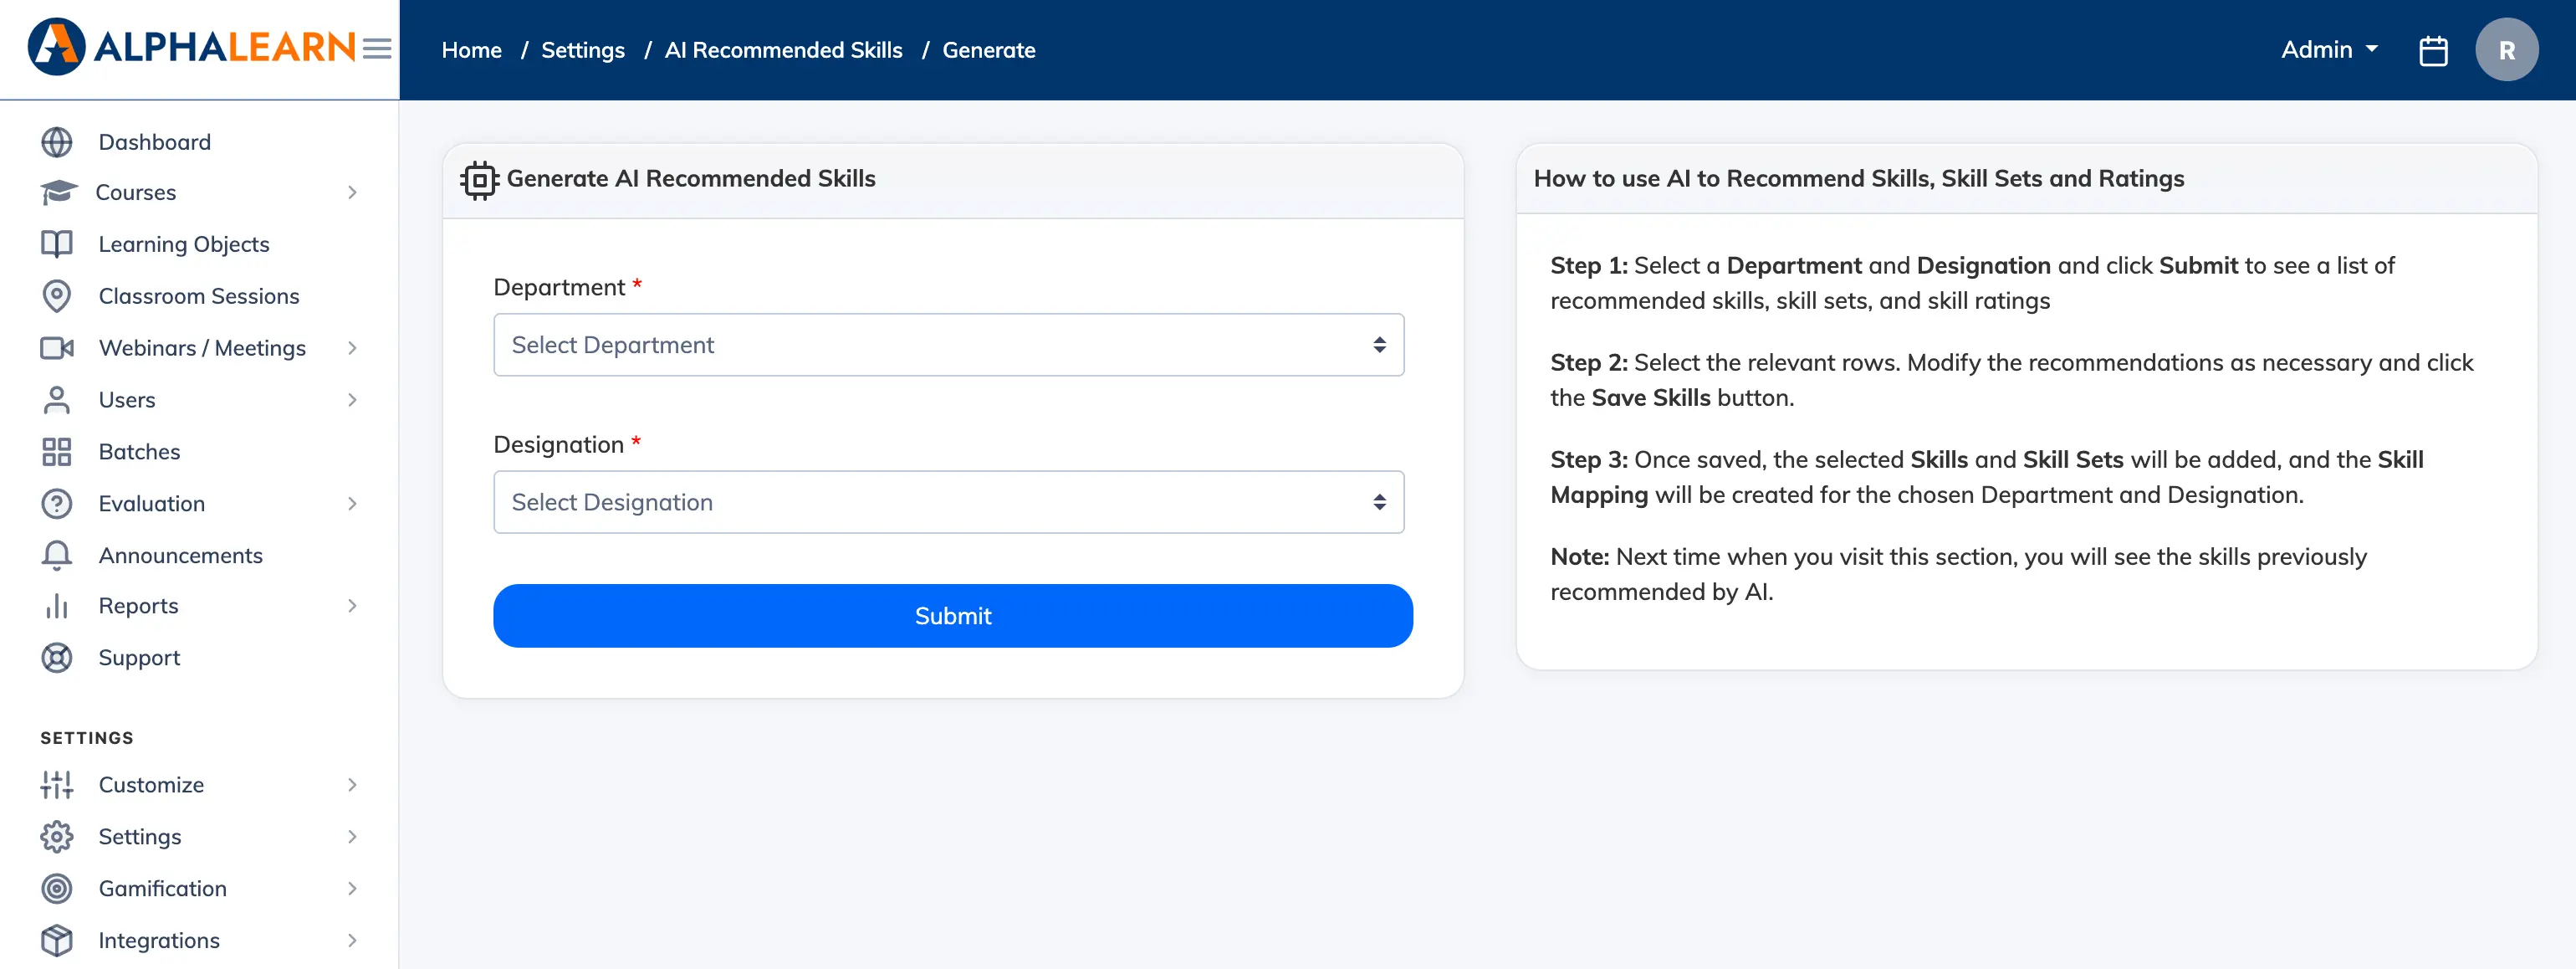Expand the Courses submenu chevron
The height and width of the screenshot is (969, 2576).
tap(352, 192)
